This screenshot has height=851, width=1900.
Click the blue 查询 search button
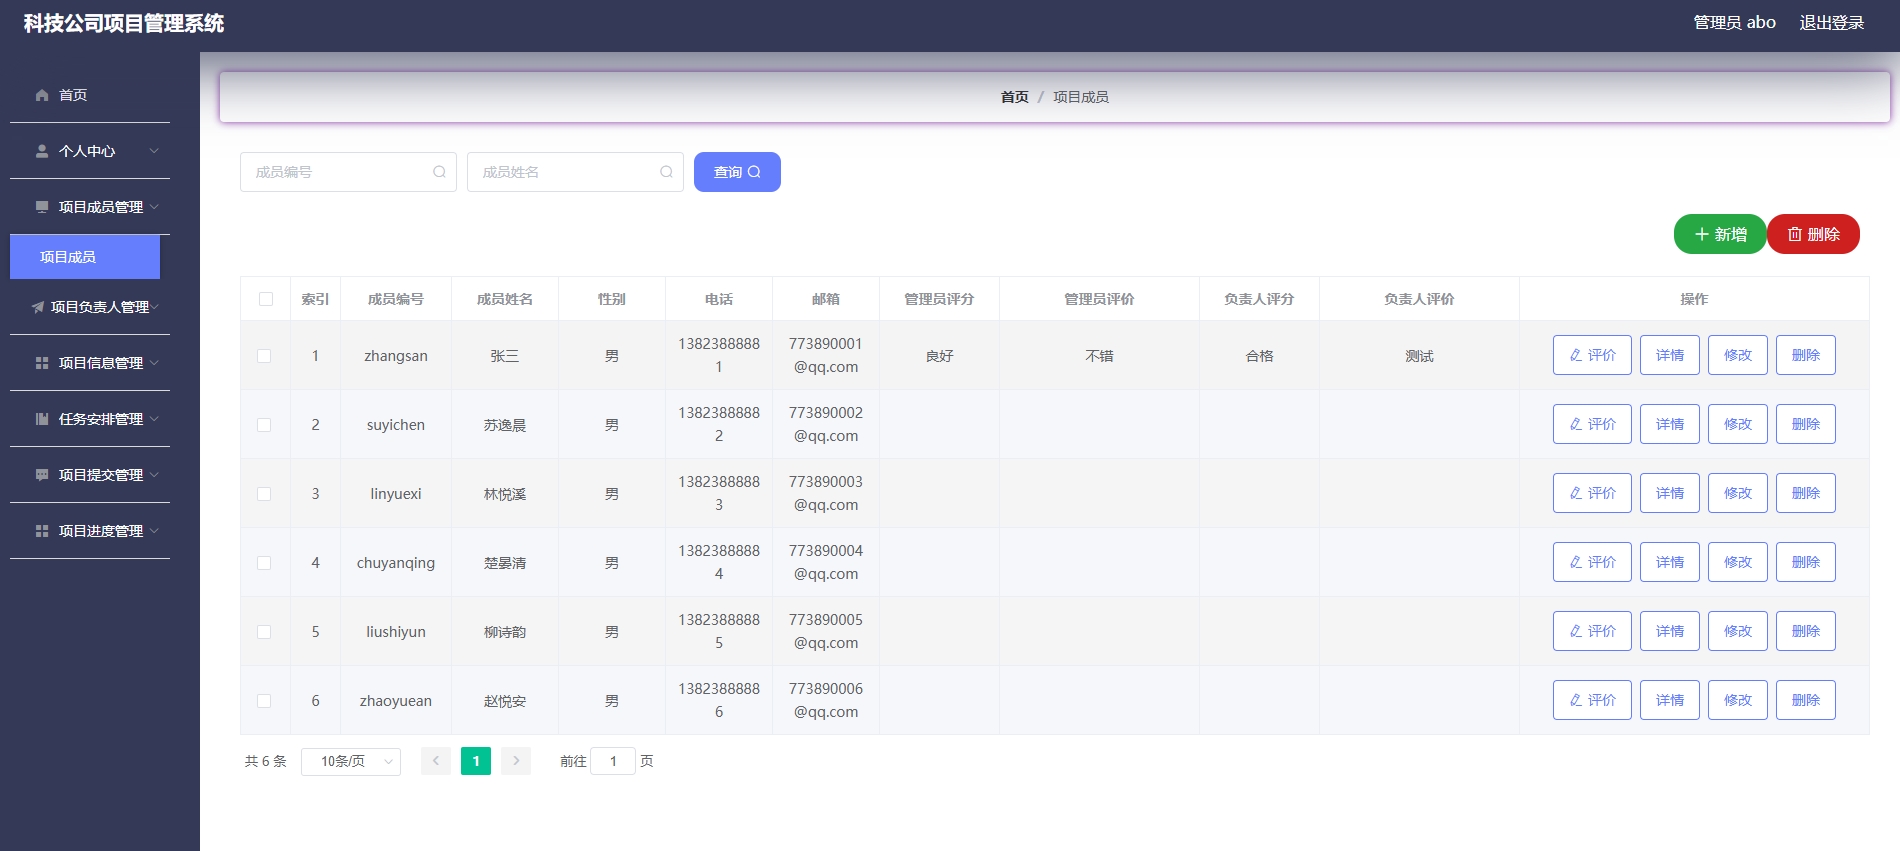coord(737,172)
